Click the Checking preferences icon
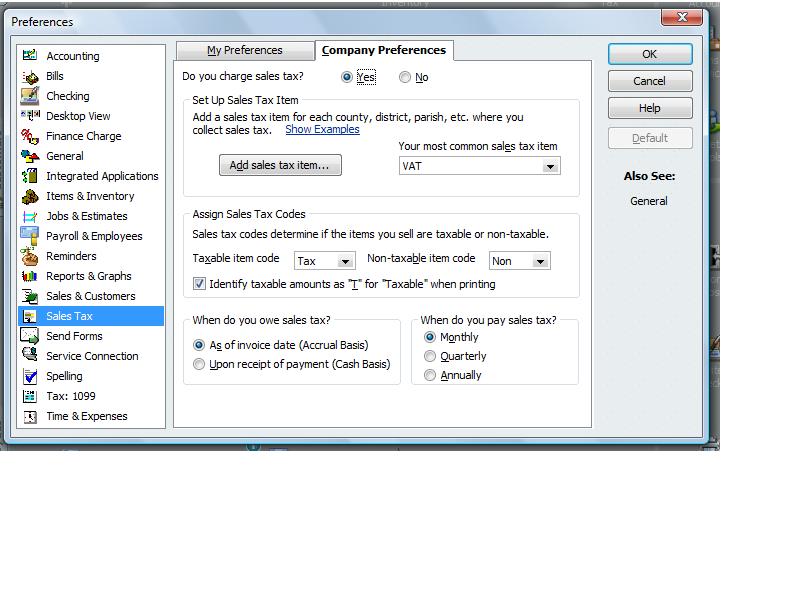798x589 pixels. tap(30, 96)
